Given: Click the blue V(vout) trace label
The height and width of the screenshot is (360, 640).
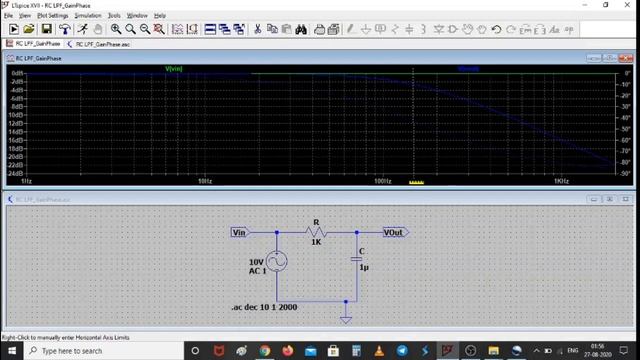Looking at the screenshot, I should point(469,69).
